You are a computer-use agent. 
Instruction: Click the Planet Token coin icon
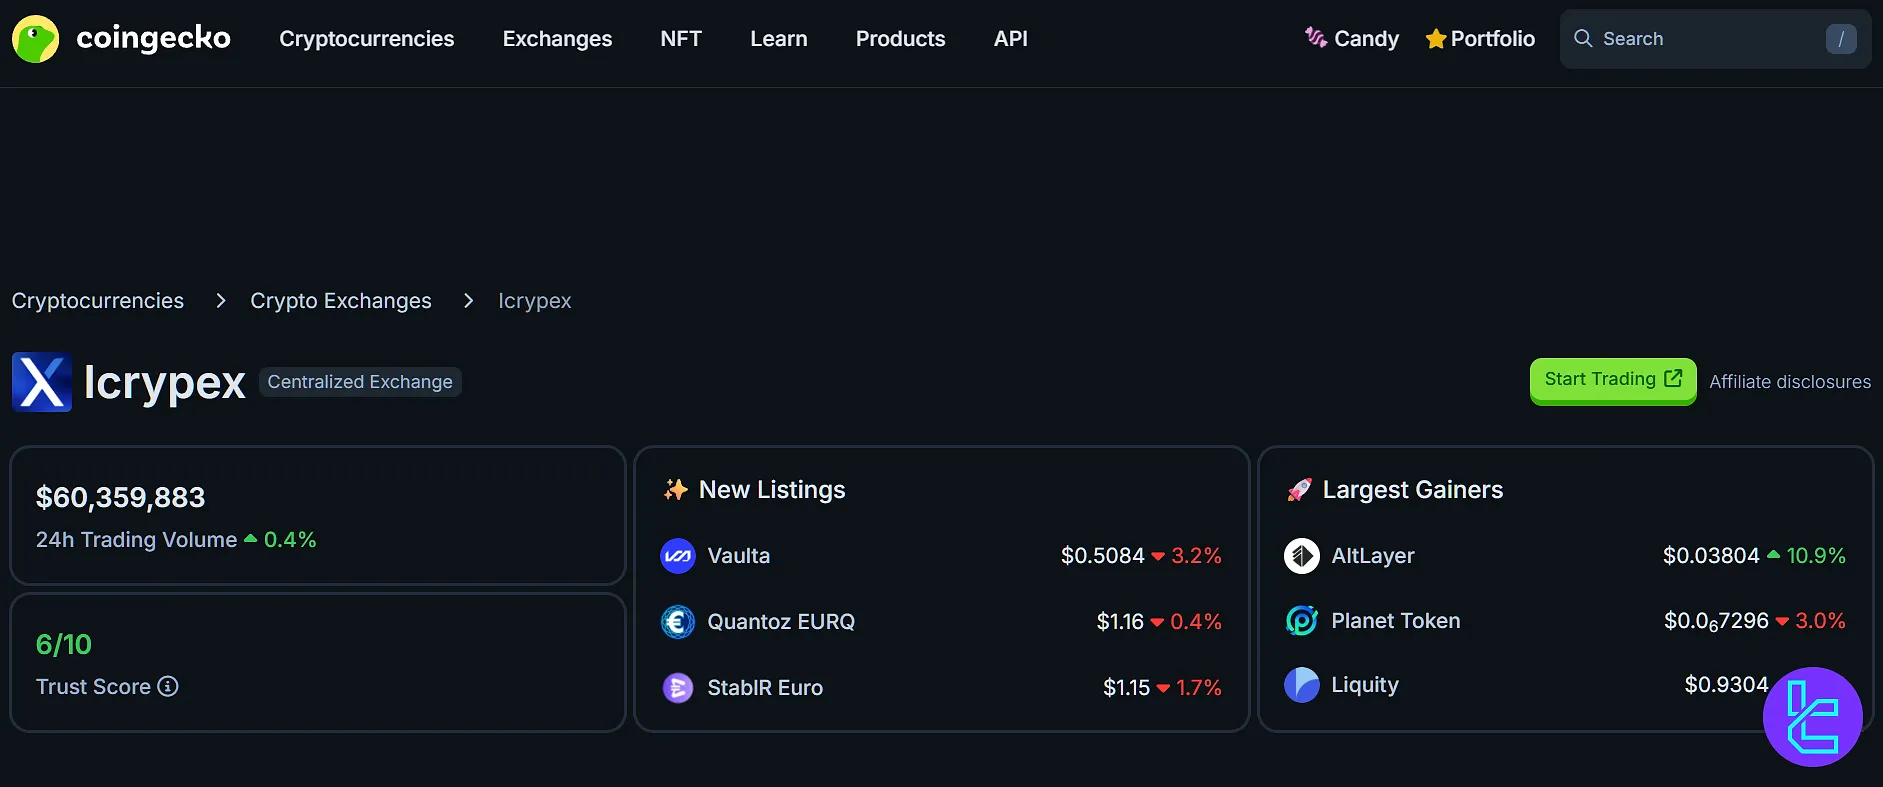click(1302, 621)
